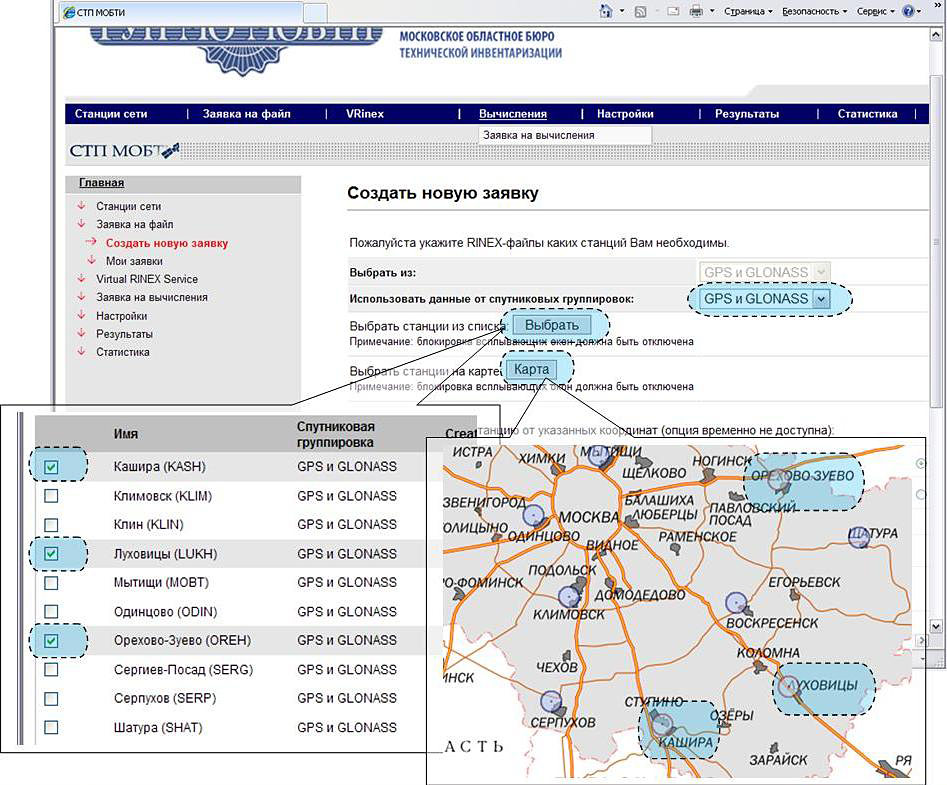Click the Спутниковая группировка column header

(x=335, y=434)
